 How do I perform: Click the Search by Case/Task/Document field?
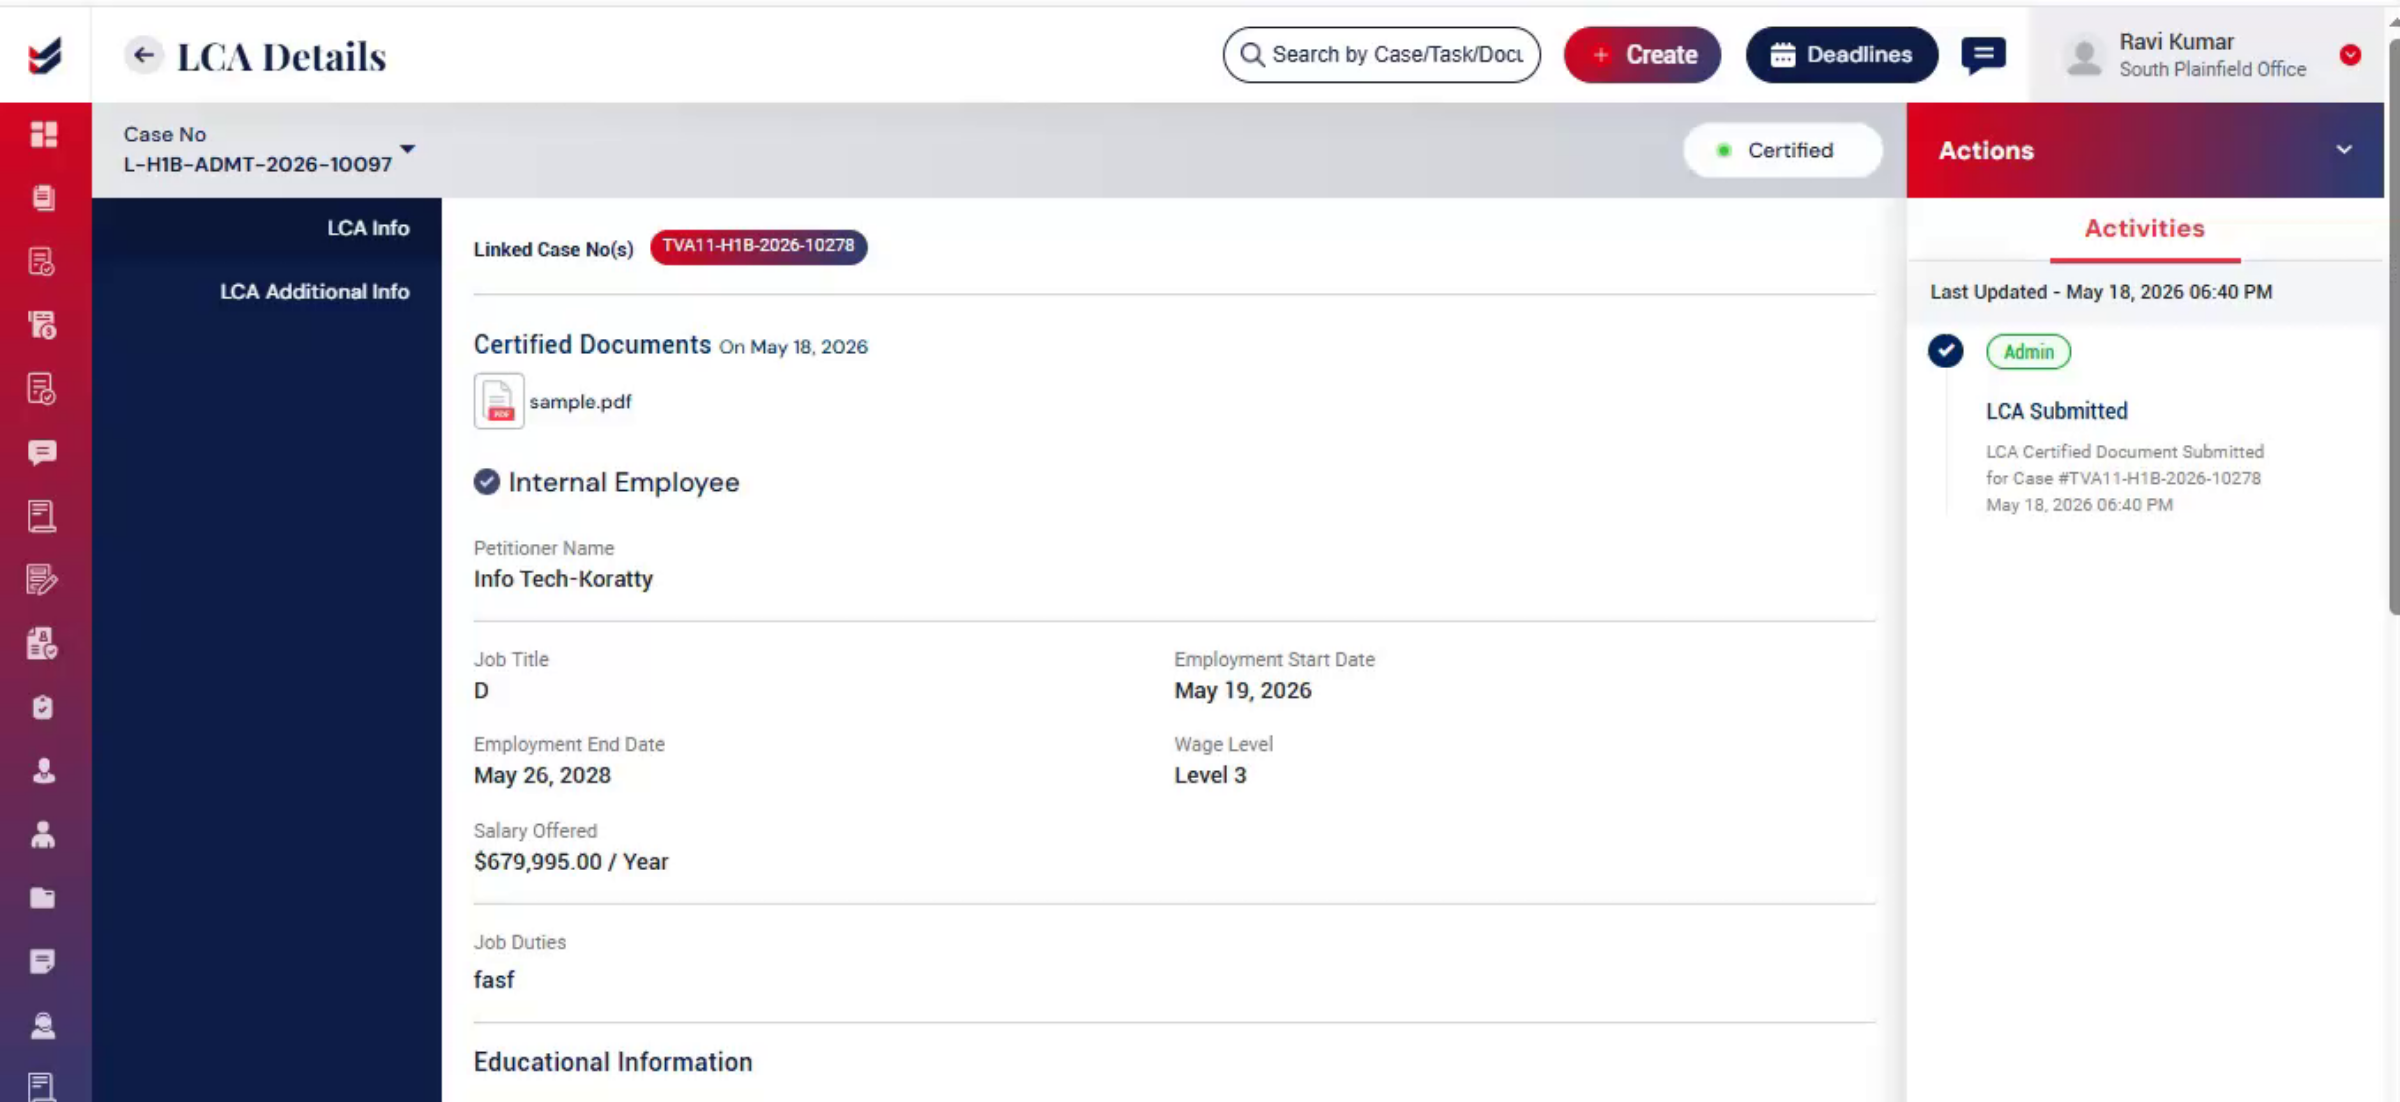pos(1381,55)
